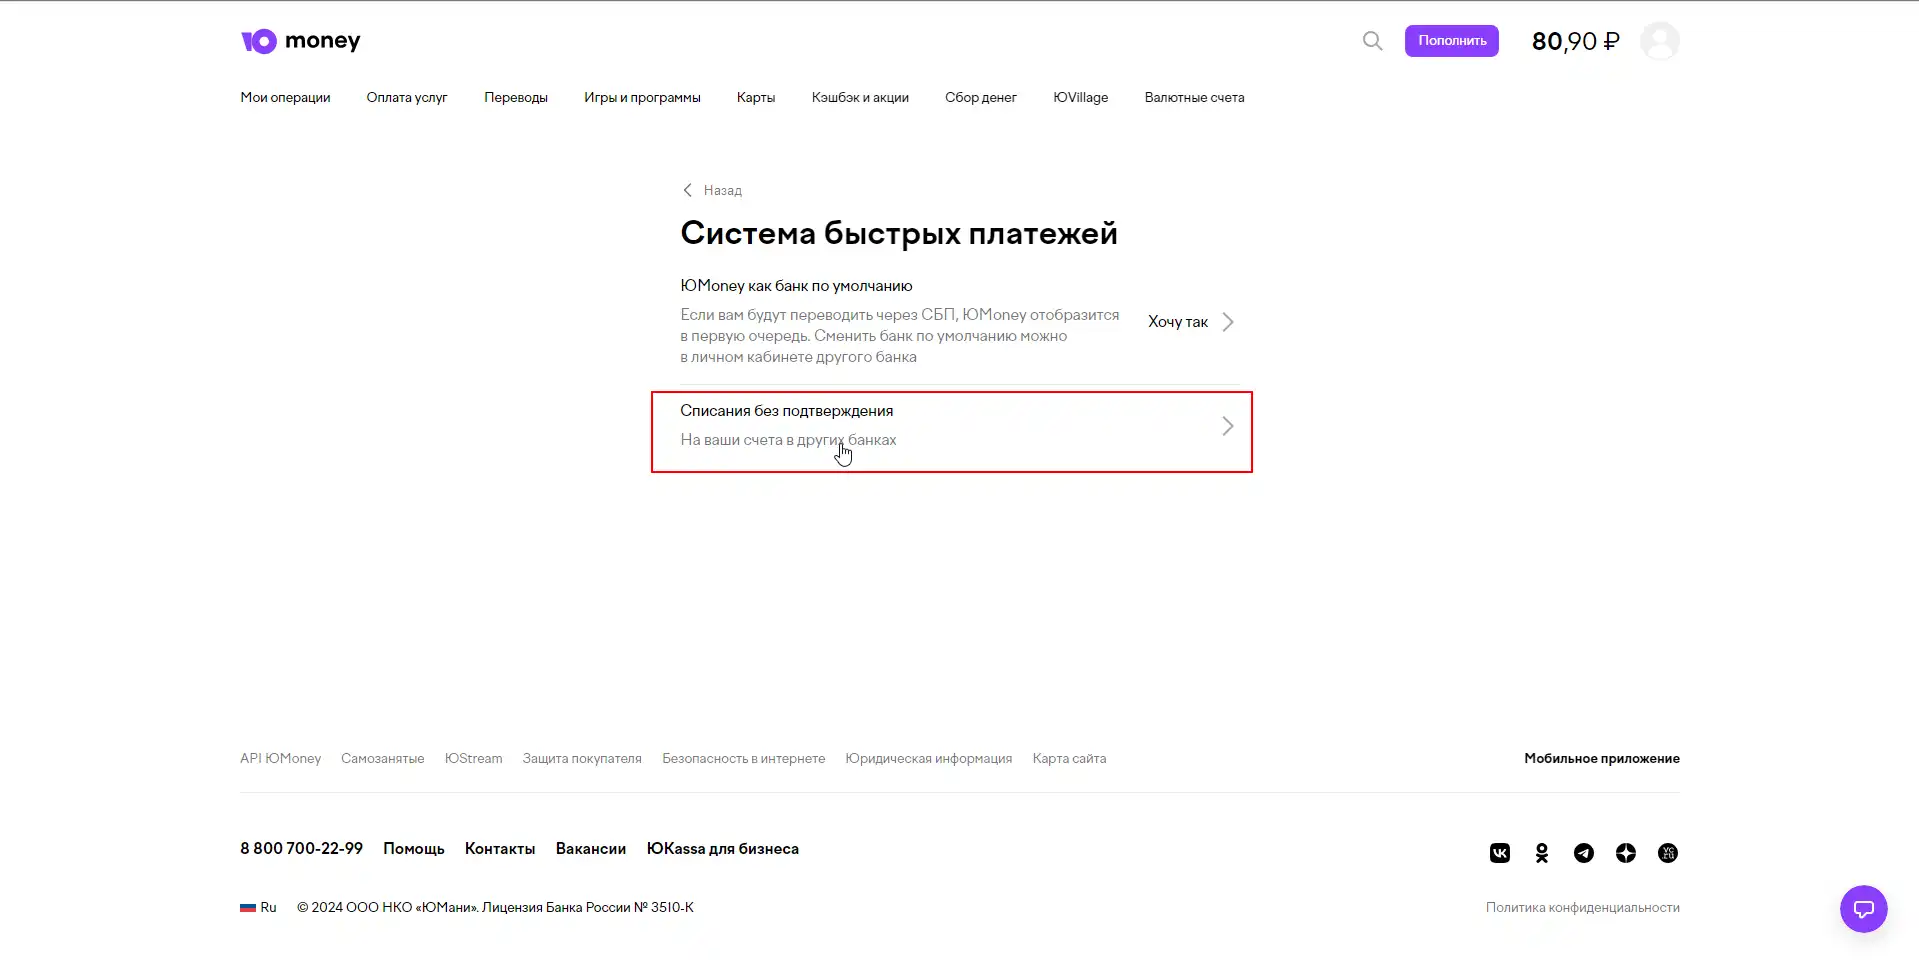Open "Политика конфиденциальности" footer link
Viewport: 1919px width, 963px height.
pyautogui.click(x=1582, y=908)
